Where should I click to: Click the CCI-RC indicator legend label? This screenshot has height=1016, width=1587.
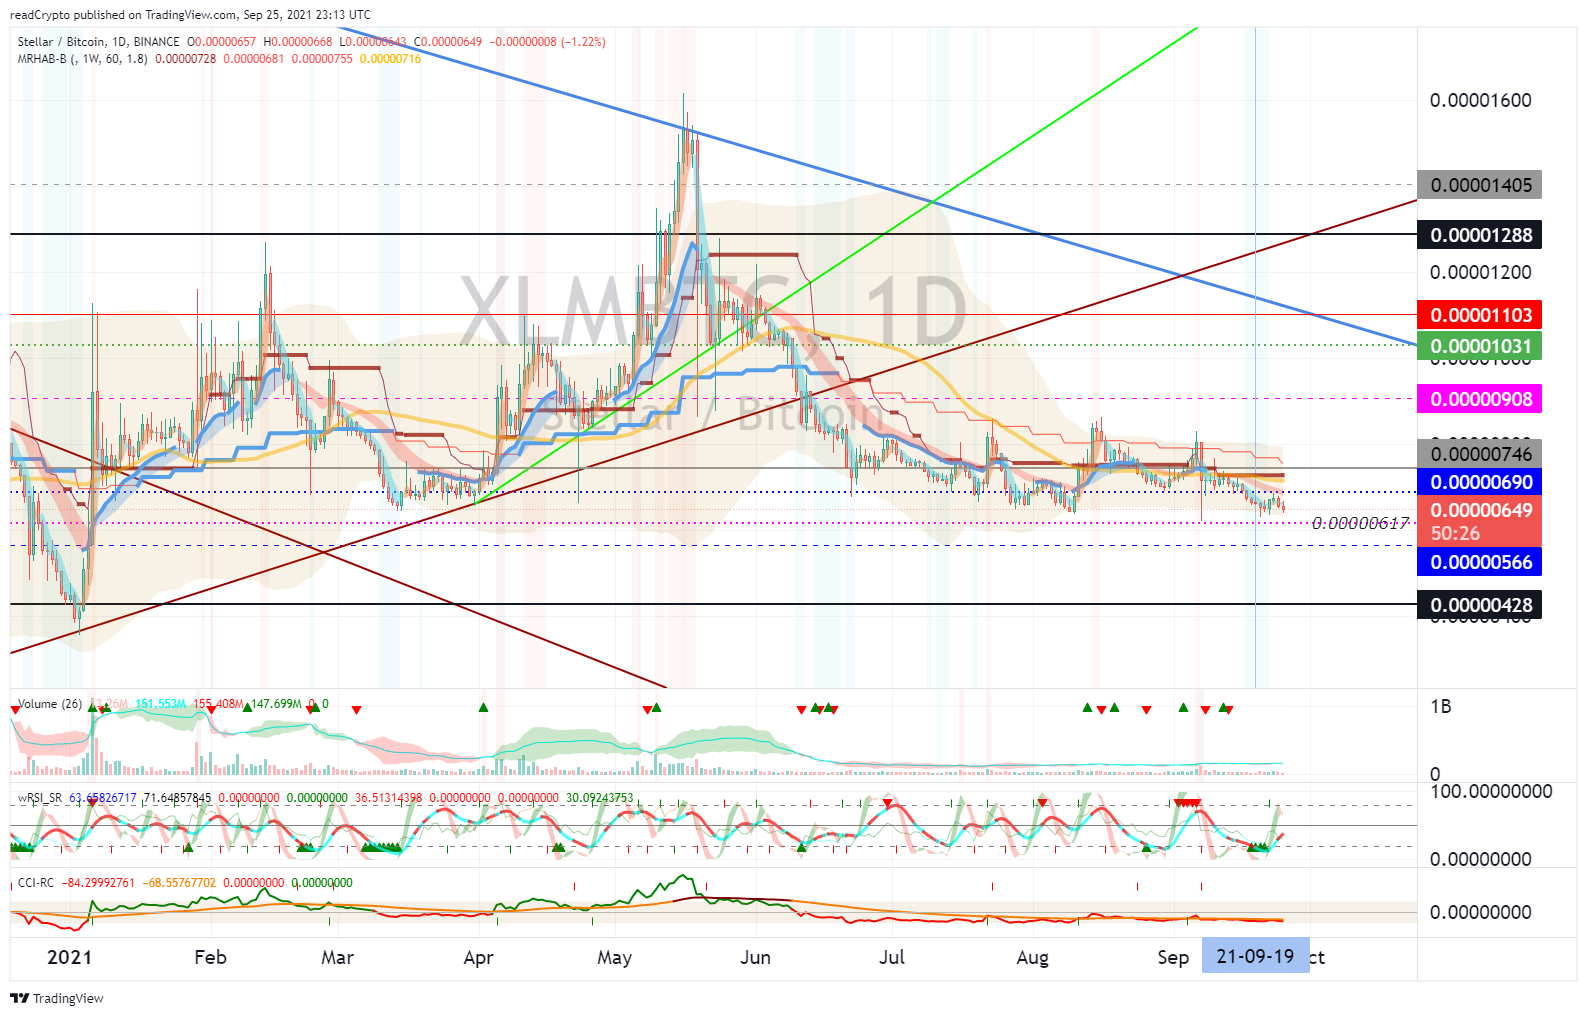click(36, 883)
